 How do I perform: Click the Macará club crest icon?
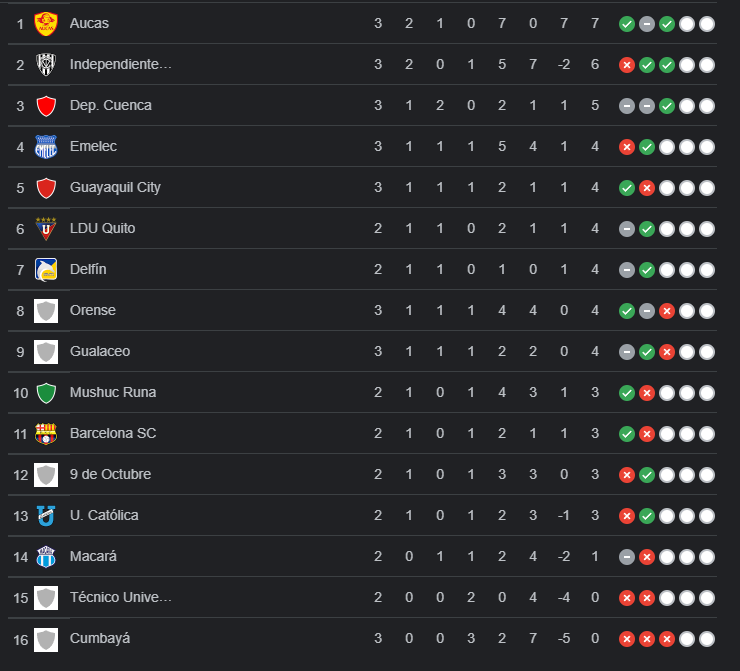(45, 557)
